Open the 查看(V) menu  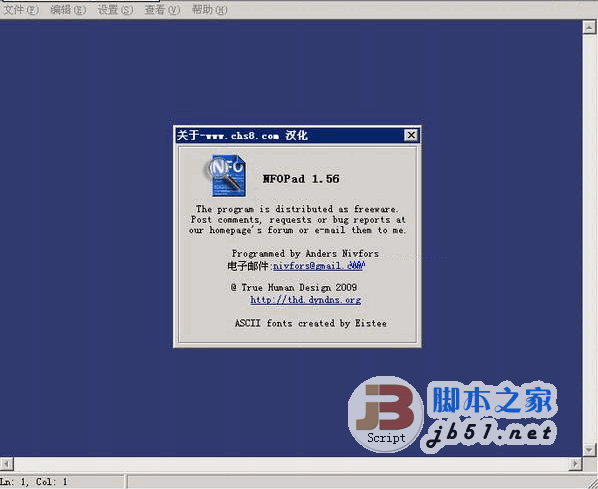[162, 10]
